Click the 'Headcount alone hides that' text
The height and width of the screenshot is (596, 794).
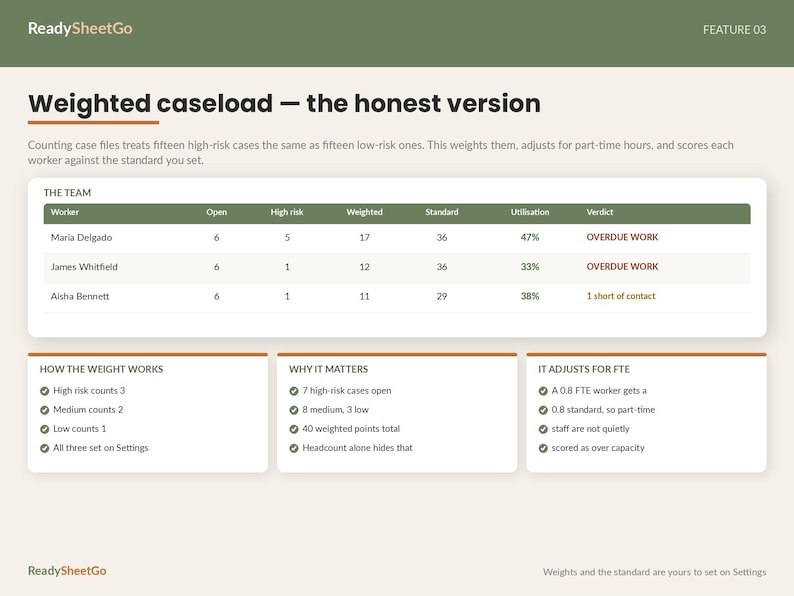point(358,448)
